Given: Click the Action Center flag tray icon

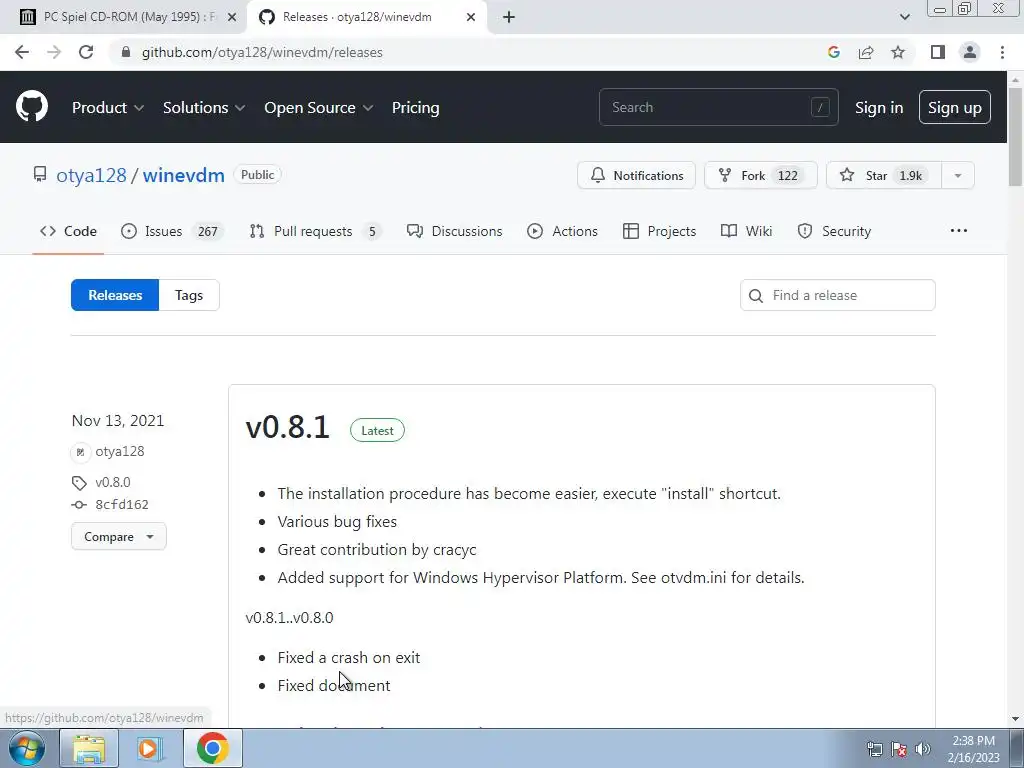Looking at the screenshot, I should click(899, 749).
